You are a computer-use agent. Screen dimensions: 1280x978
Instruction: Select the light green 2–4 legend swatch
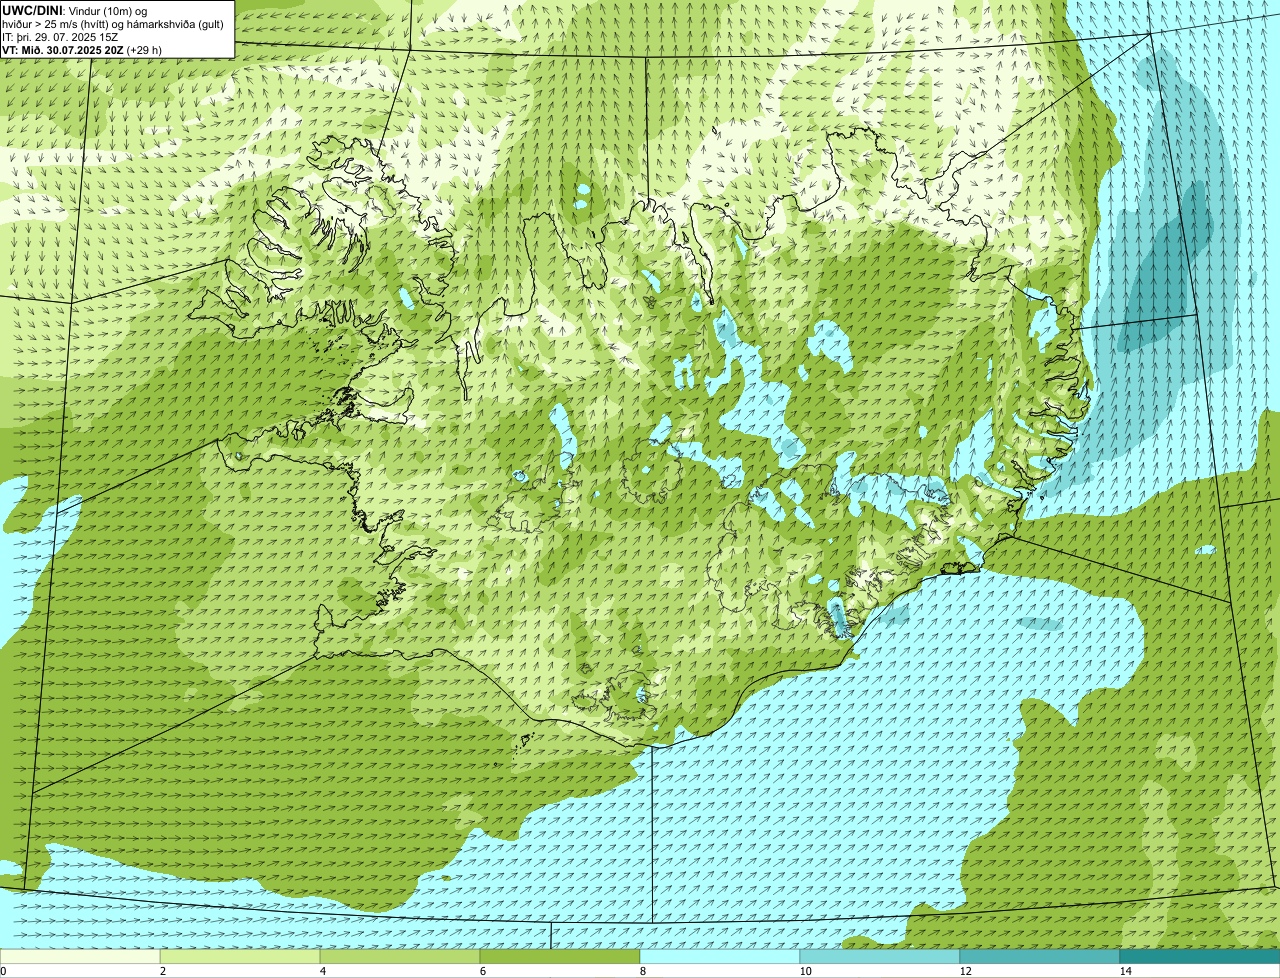240,957
